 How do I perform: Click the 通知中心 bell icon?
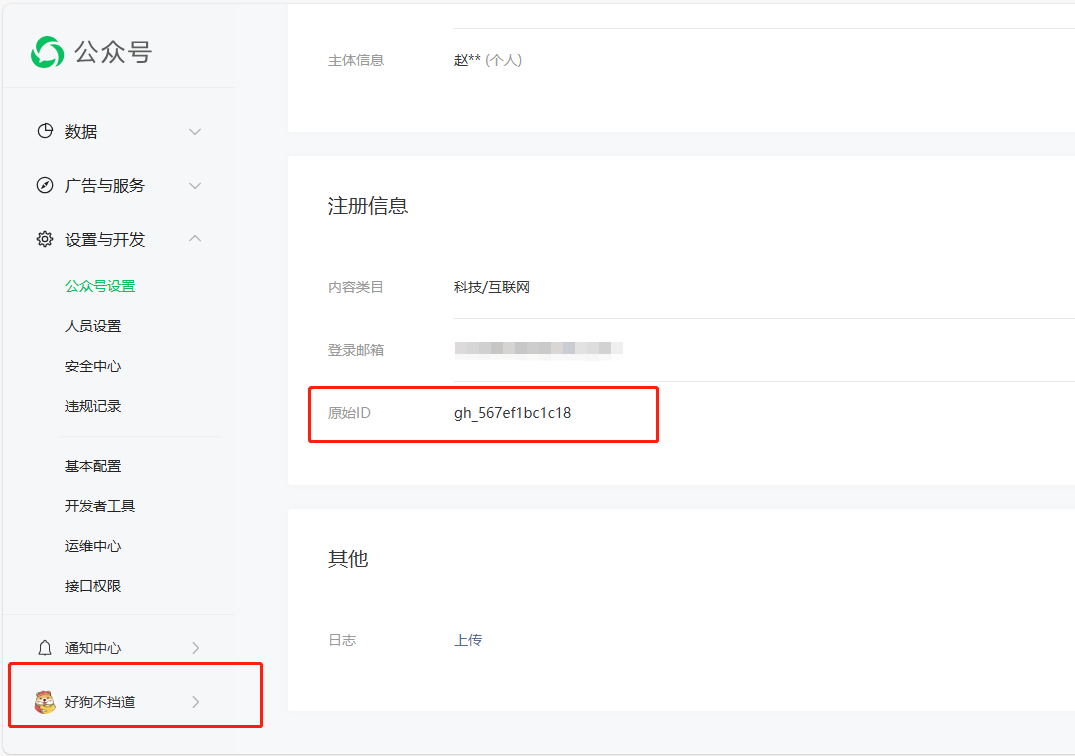pos(45,648)
